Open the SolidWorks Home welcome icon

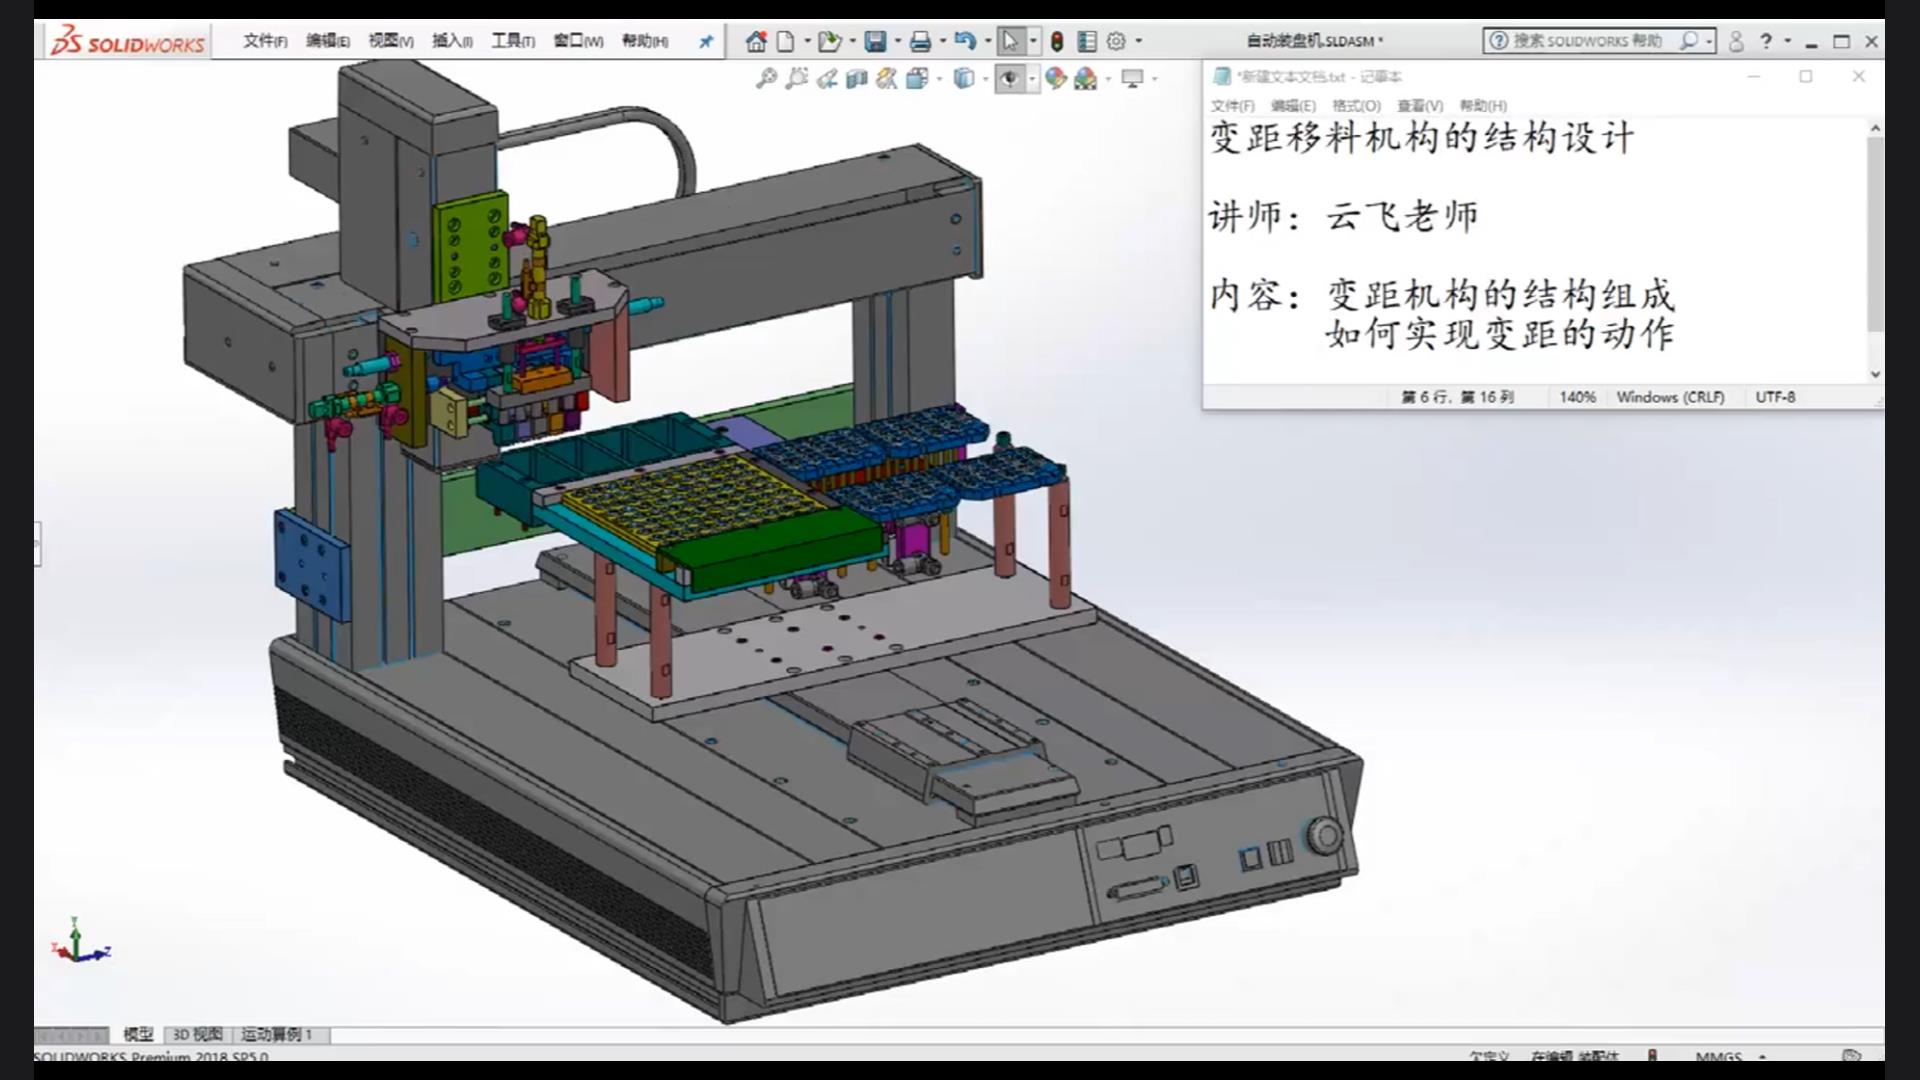point(756,41)
